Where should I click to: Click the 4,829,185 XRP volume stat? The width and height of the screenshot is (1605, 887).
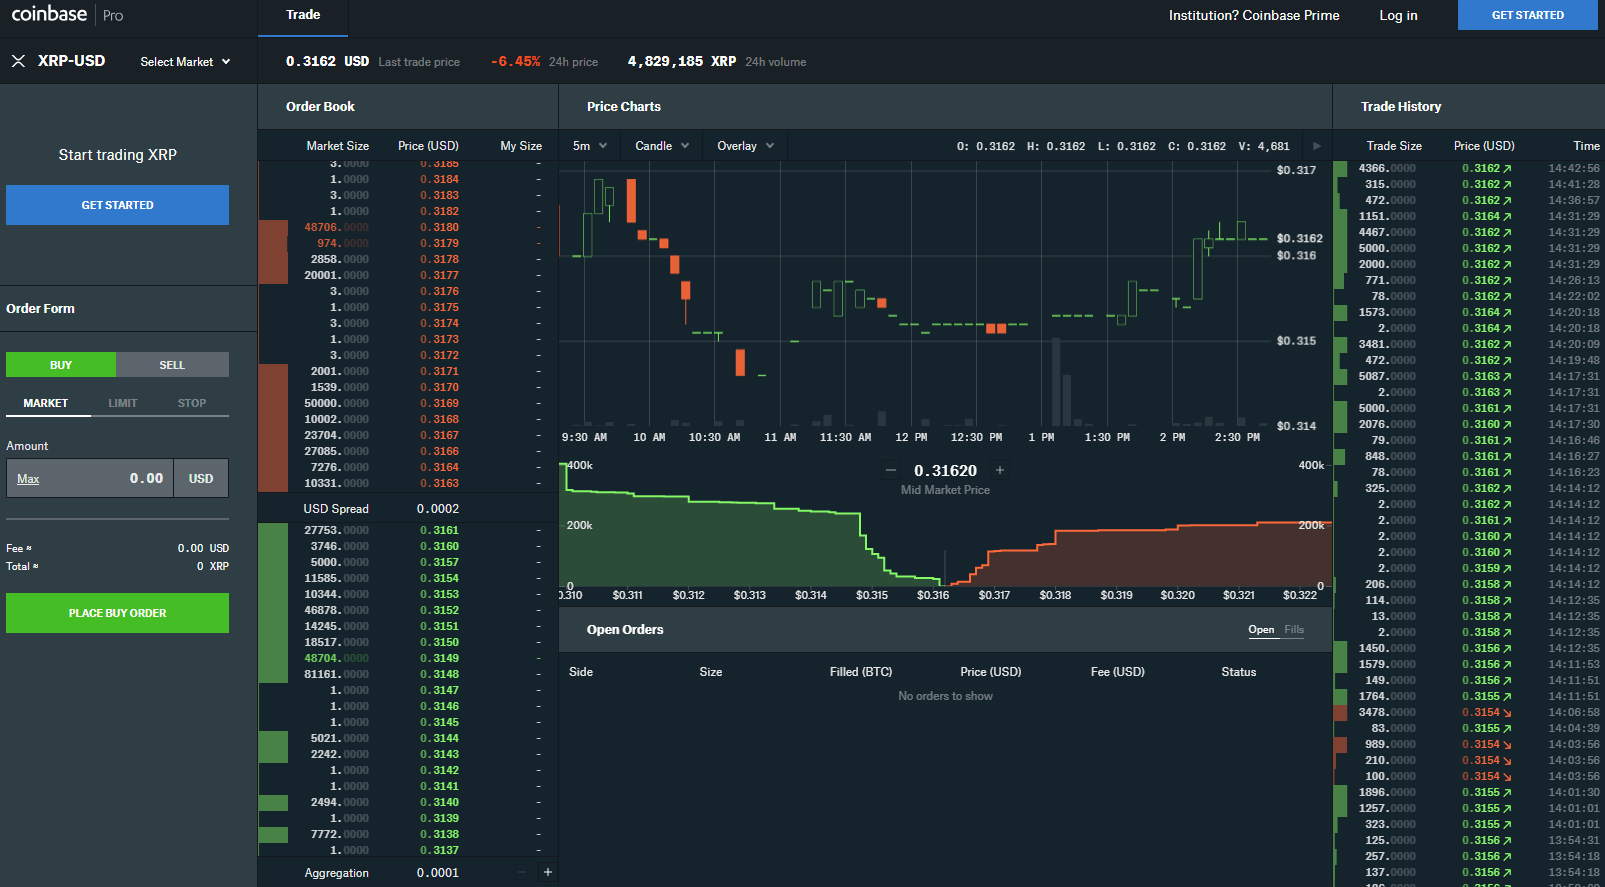coord(716,61)
